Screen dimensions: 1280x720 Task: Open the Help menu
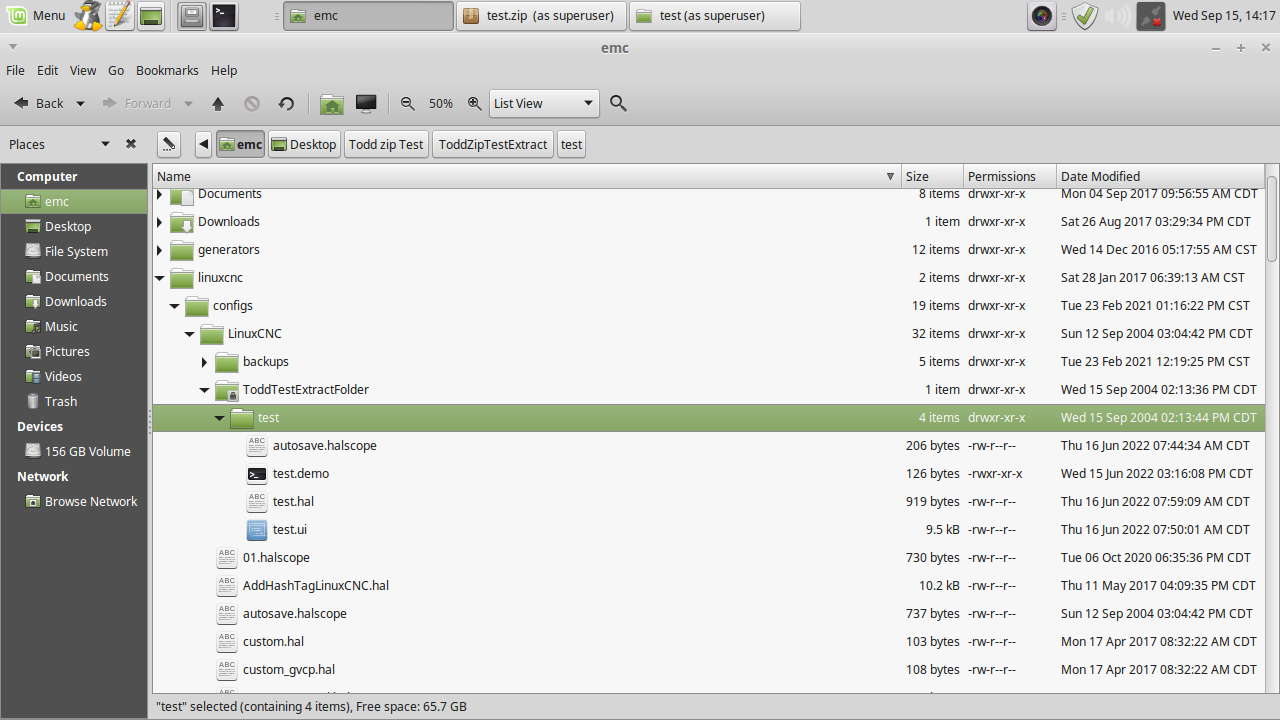(224, 71)
